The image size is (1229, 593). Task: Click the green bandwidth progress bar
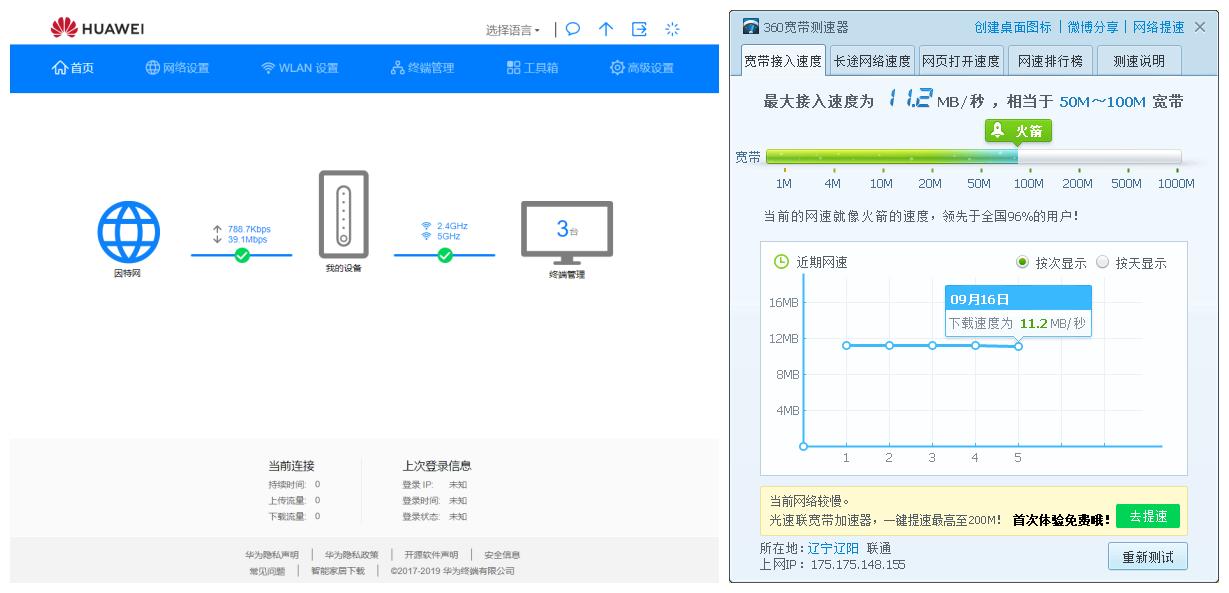[x=892, y=157]
